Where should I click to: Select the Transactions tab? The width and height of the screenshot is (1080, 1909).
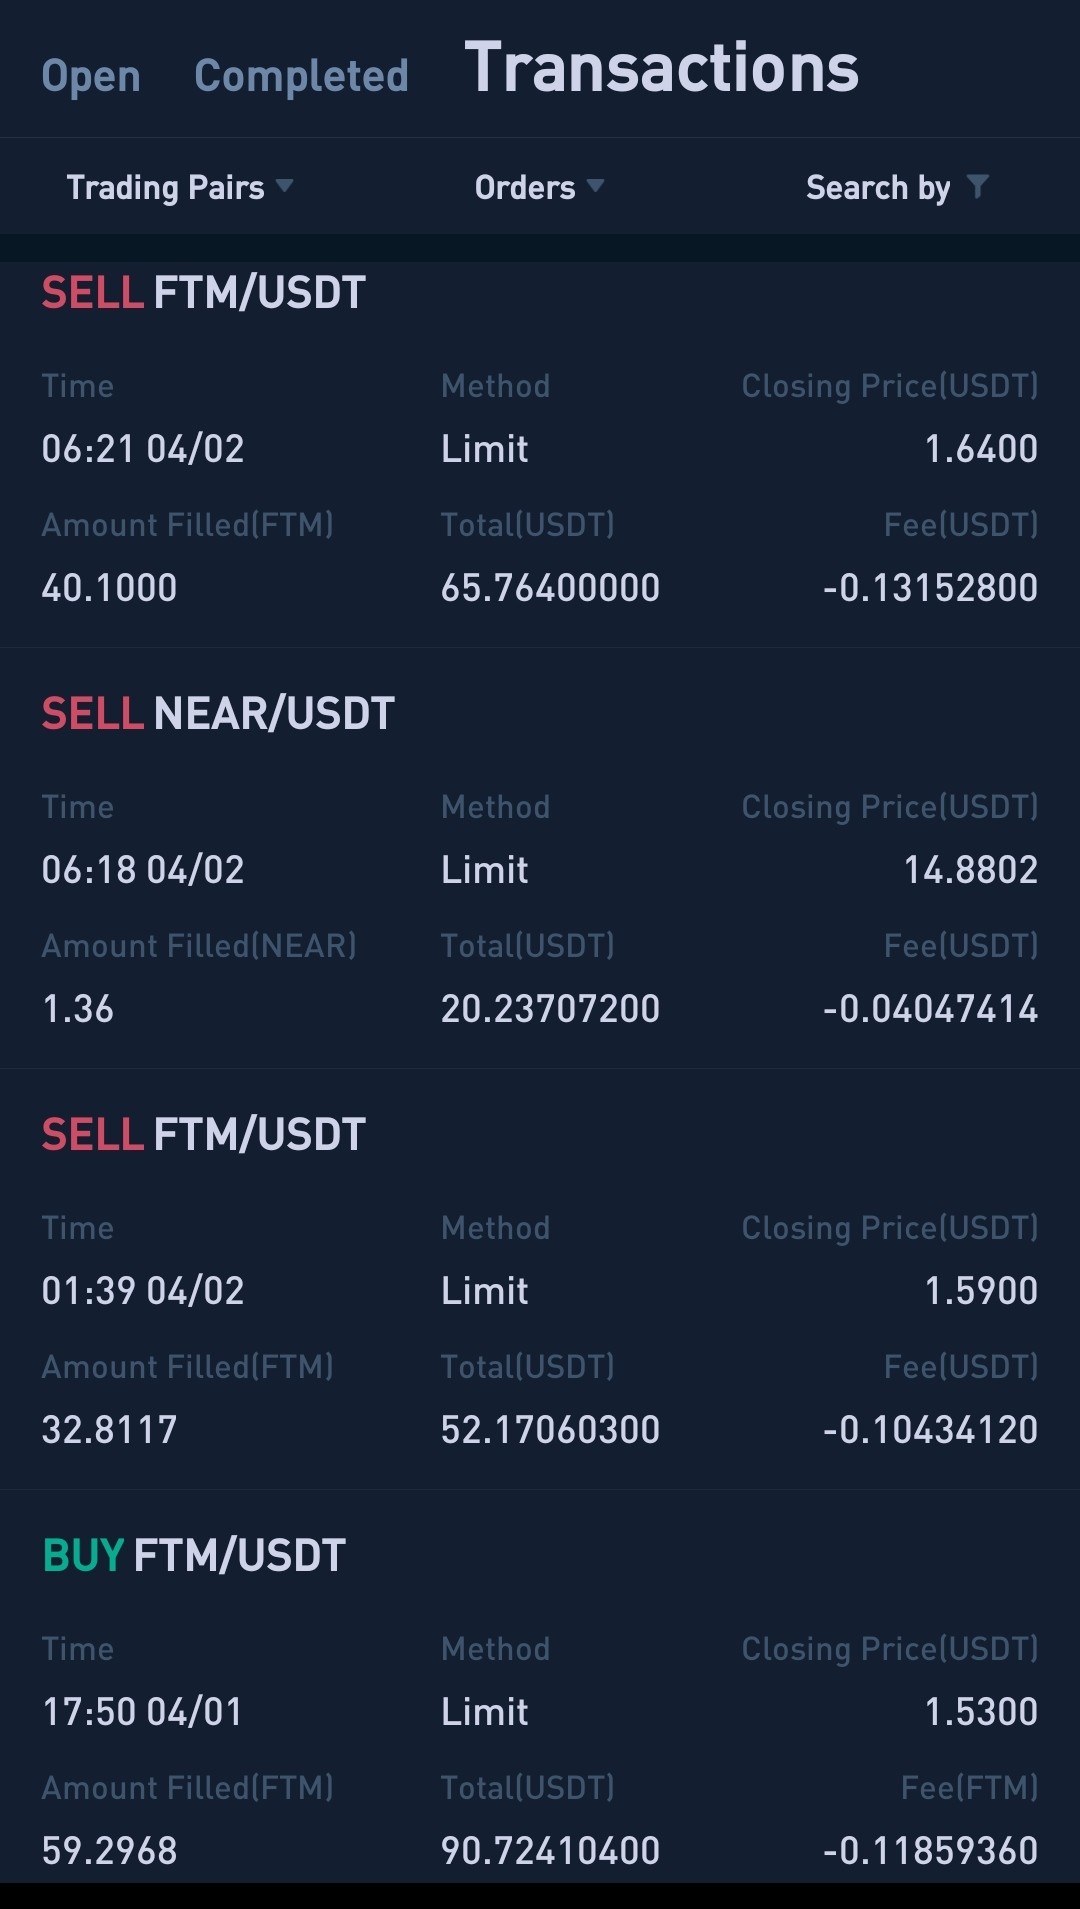(662, 68)
